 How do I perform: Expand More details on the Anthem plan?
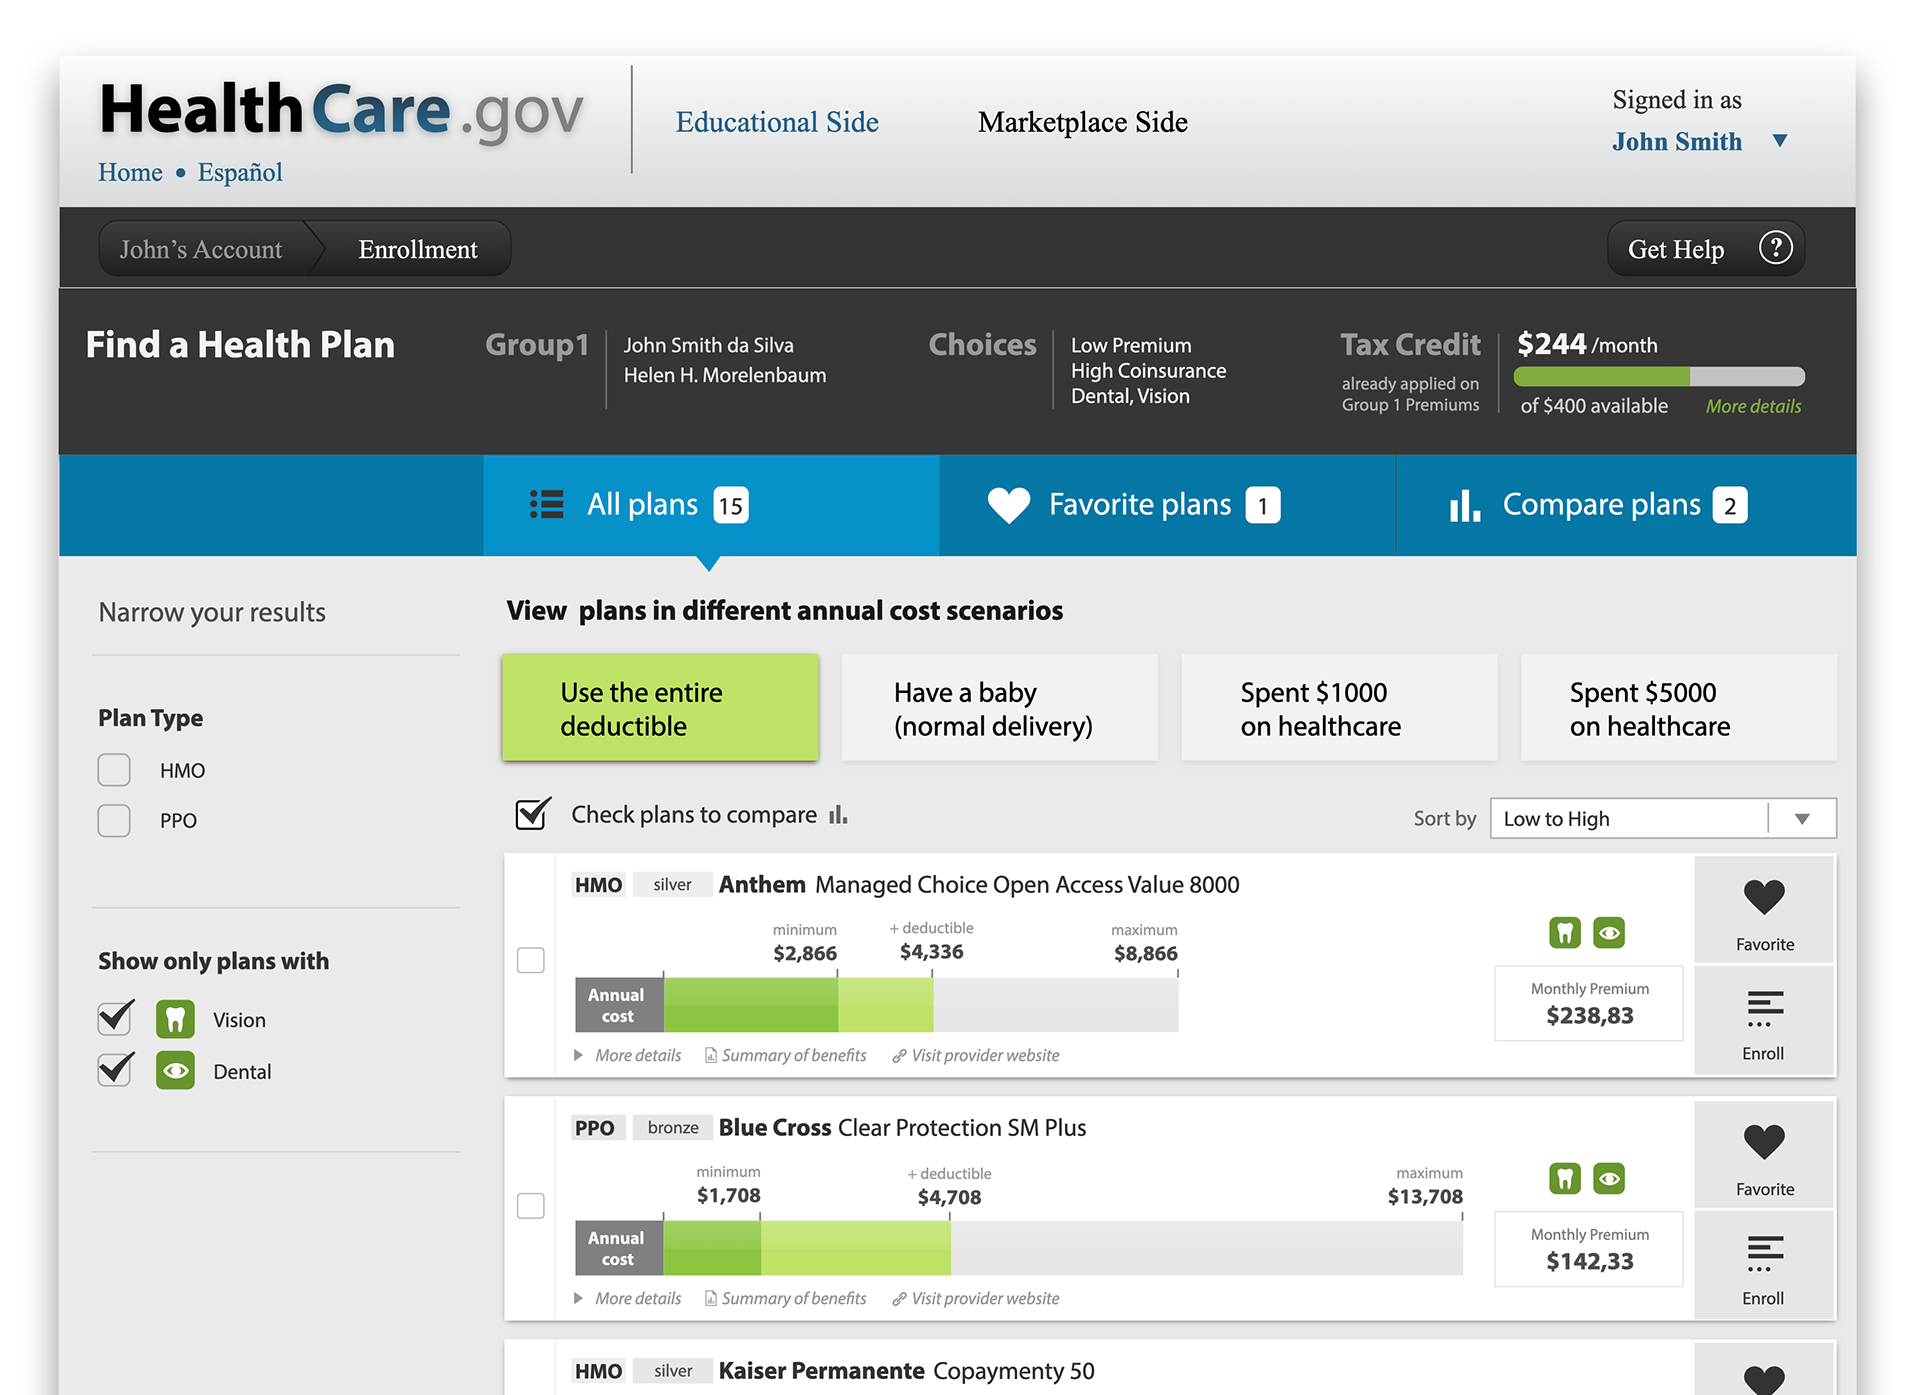(628, 1055)
